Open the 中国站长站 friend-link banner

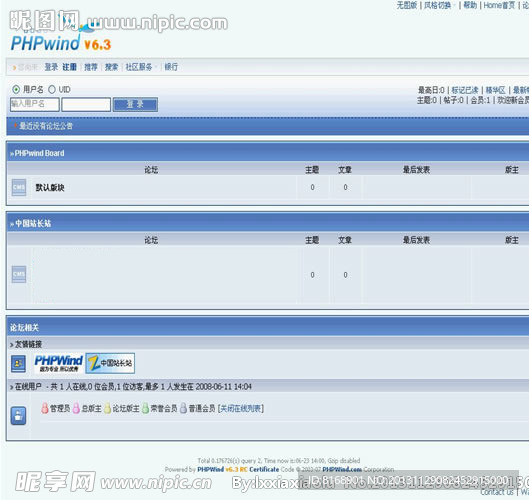click(110, 363)
